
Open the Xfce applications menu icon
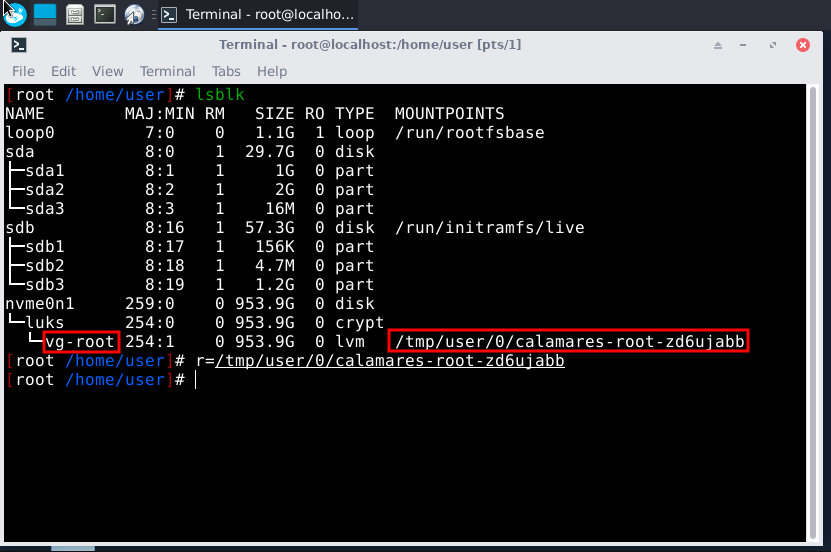coord(15,13)
